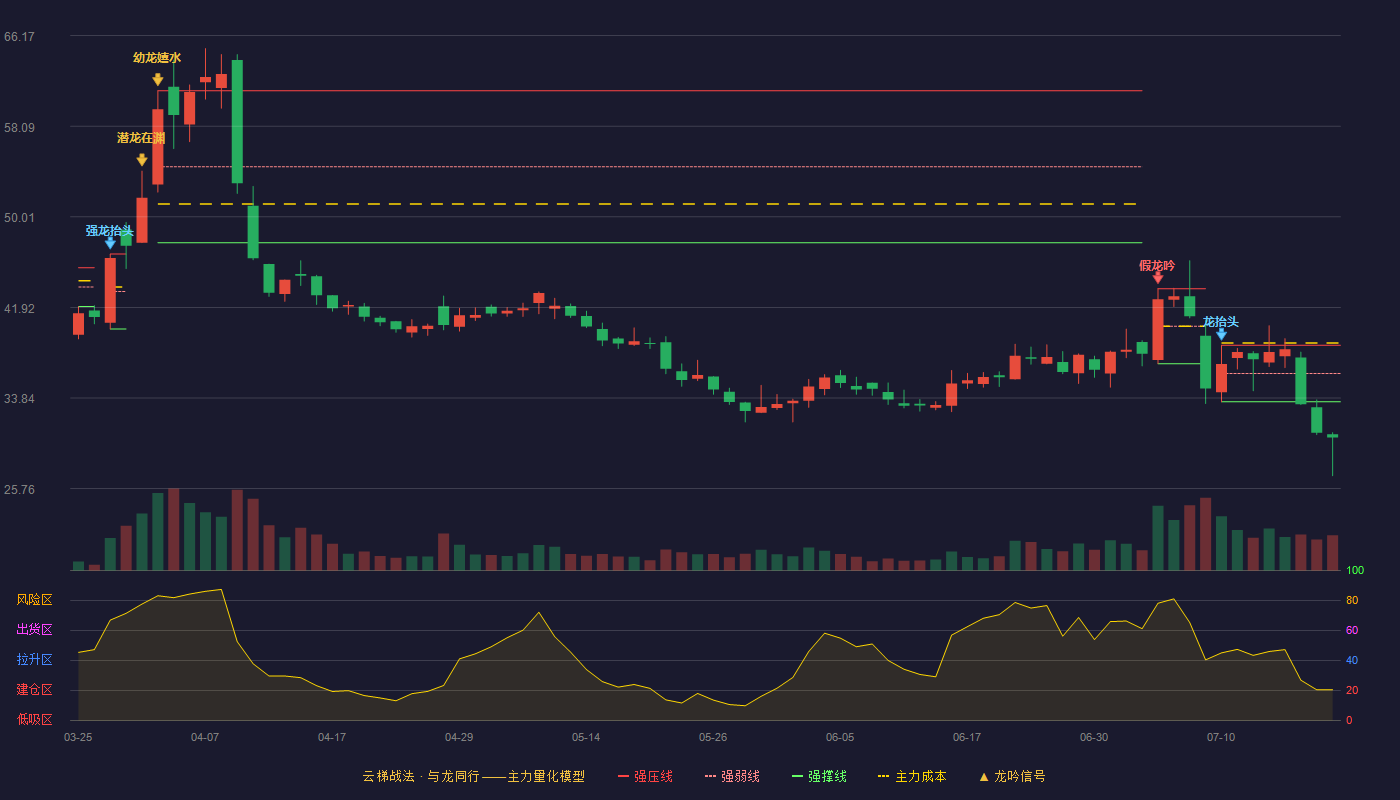Toggle the 强撑线 legend entry
1400x800 pixels.
[819, 776]
